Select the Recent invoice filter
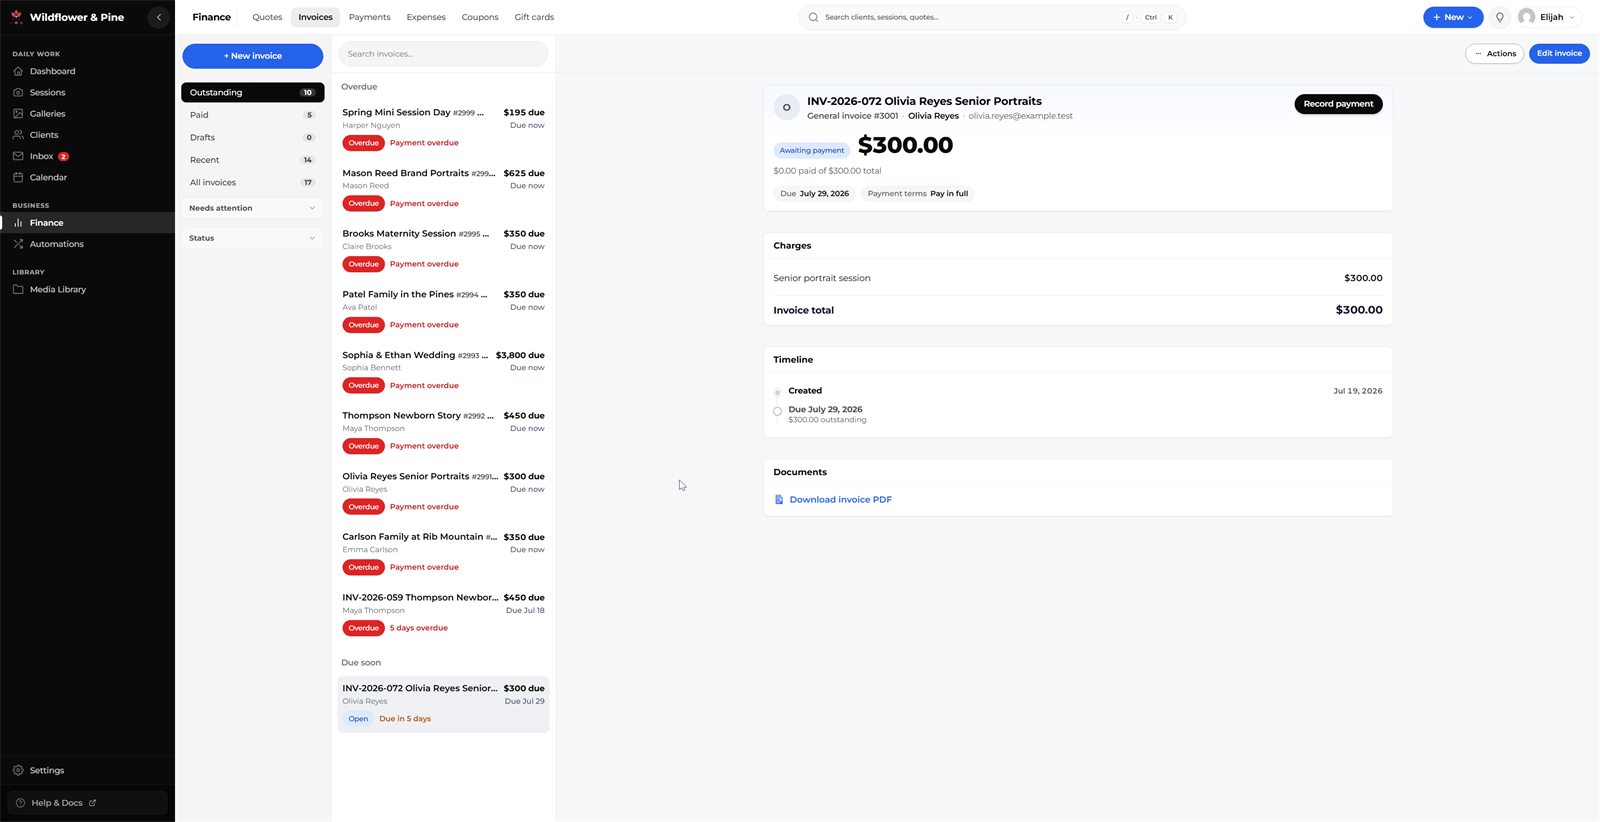The height and width of the screenshot is (822, 1600). coord(252,160)
